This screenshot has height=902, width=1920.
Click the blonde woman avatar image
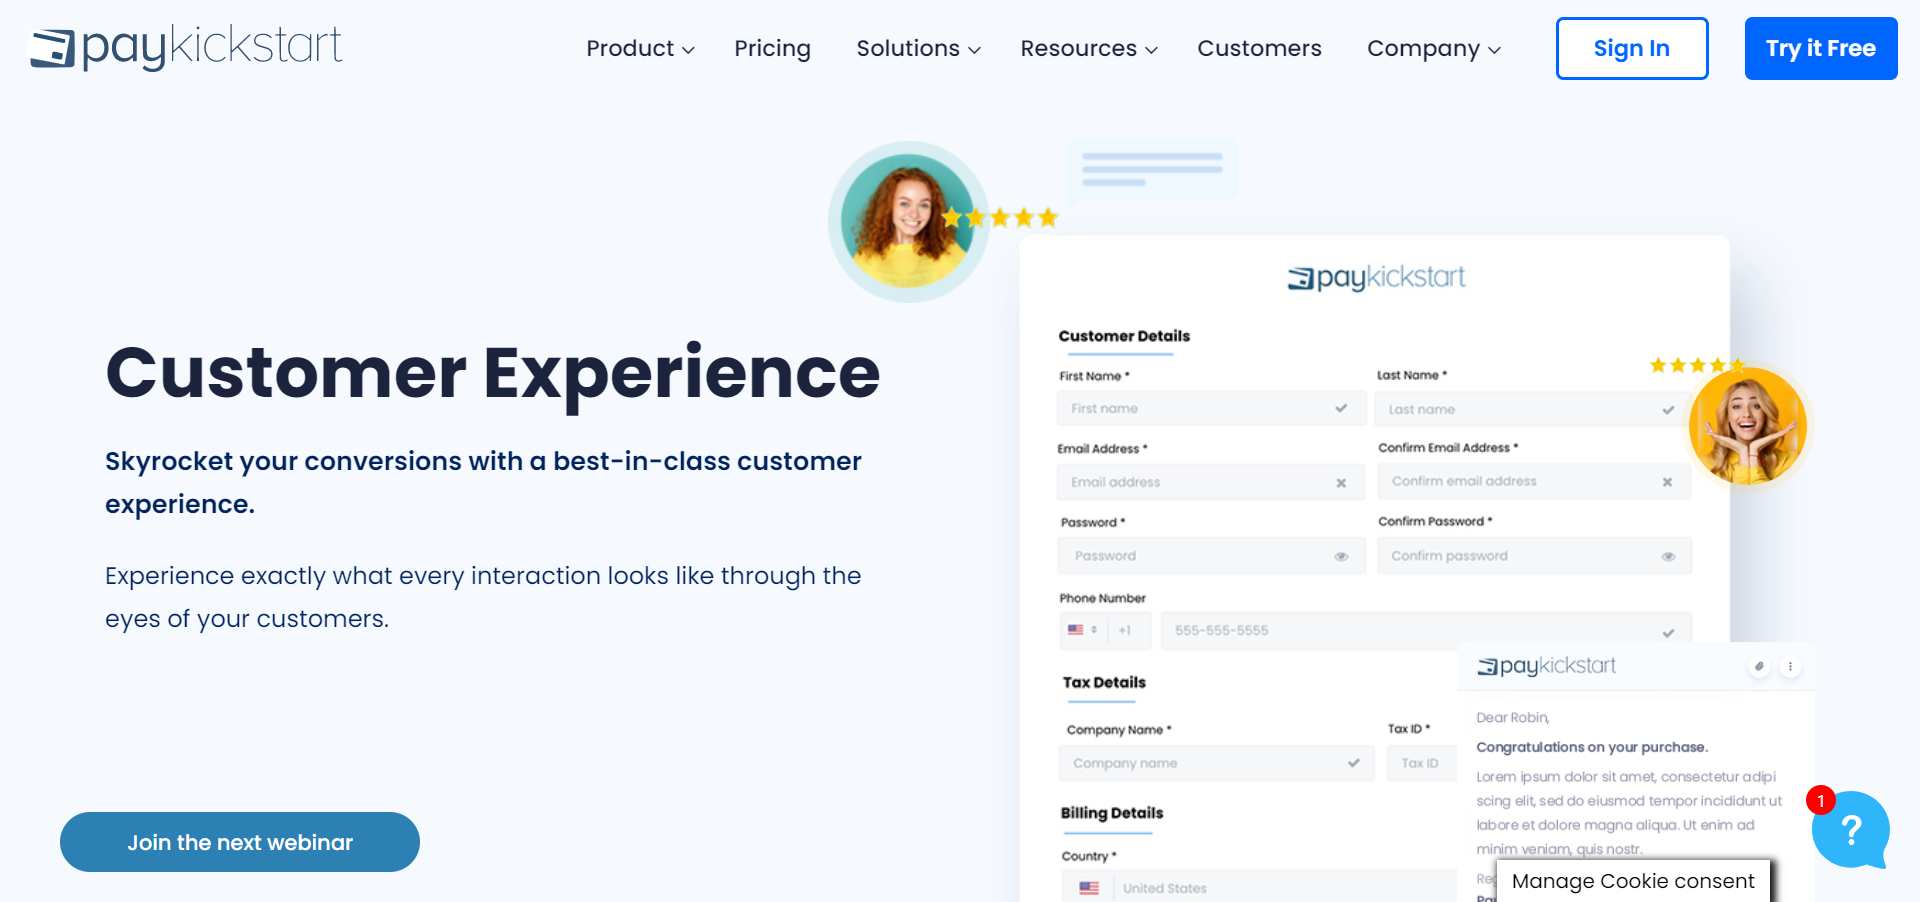tap(1747, 426)
